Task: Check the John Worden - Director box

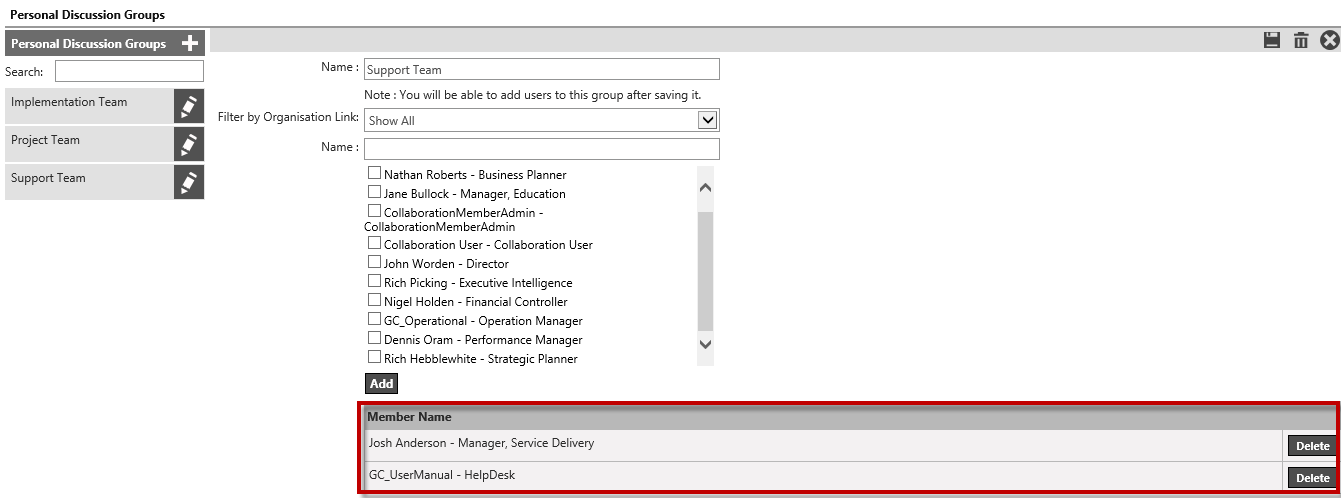Action: [375, 262]
